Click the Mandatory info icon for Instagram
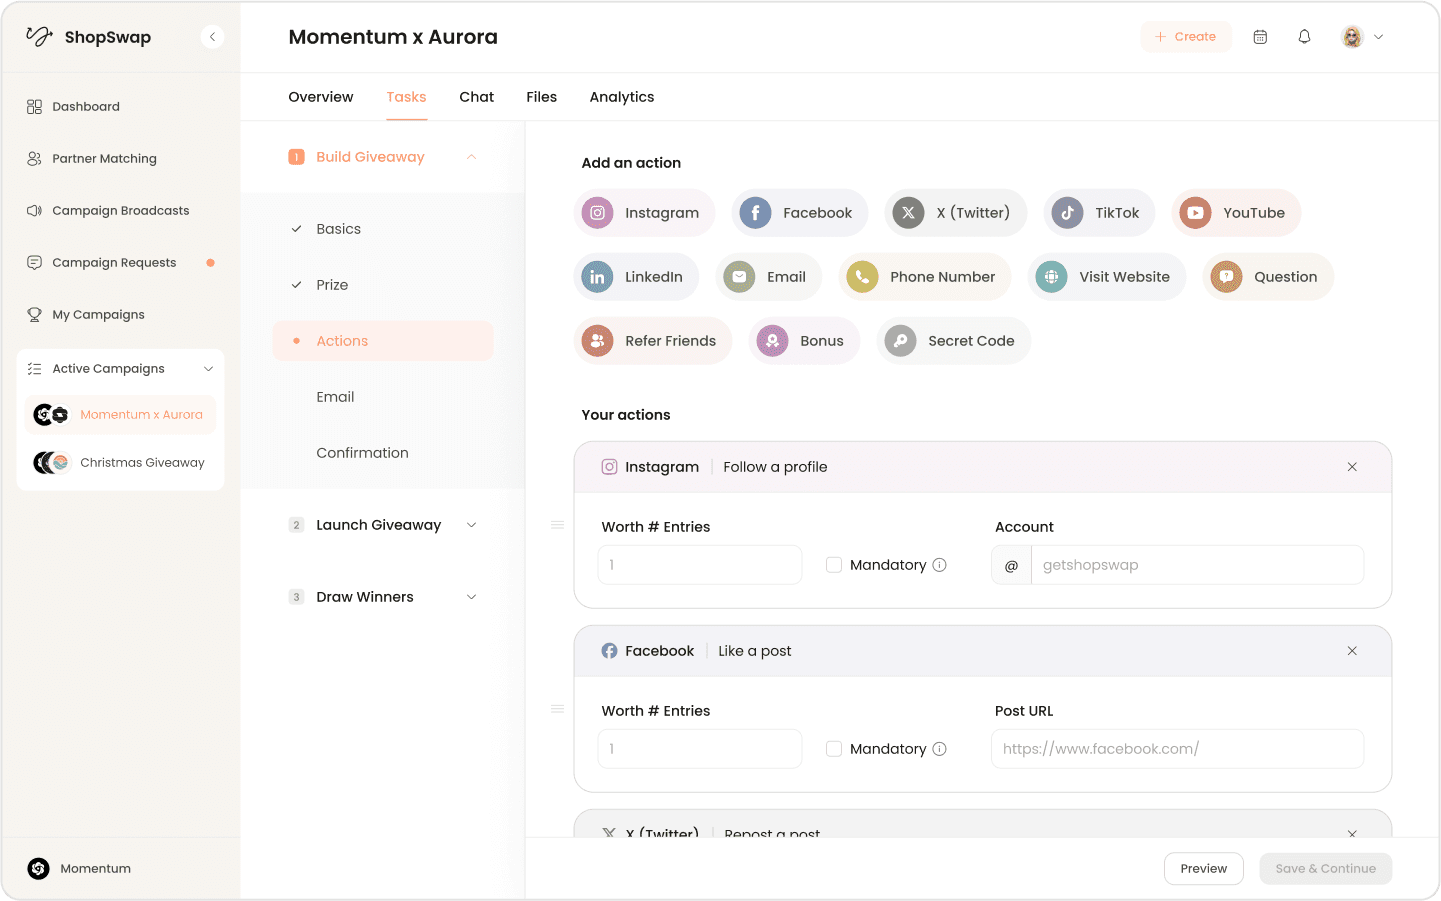 [939, 565]
